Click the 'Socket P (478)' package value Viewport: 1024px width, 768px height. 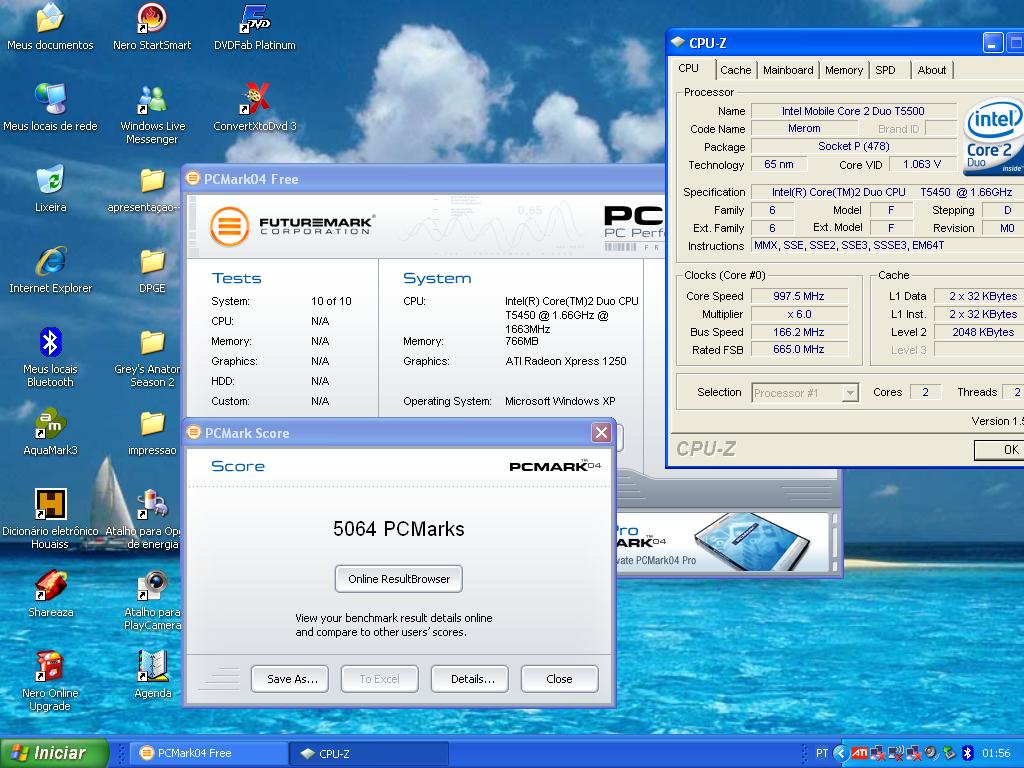click(854, 146)
